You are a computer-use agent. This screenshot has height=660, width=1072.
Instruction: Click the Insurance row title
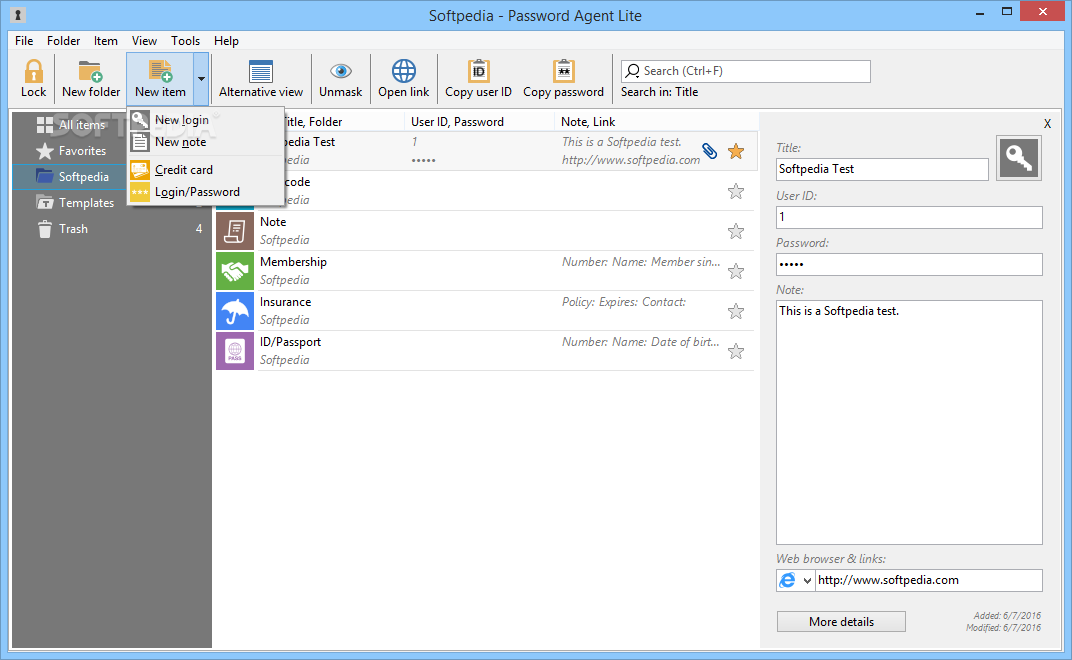285,302
